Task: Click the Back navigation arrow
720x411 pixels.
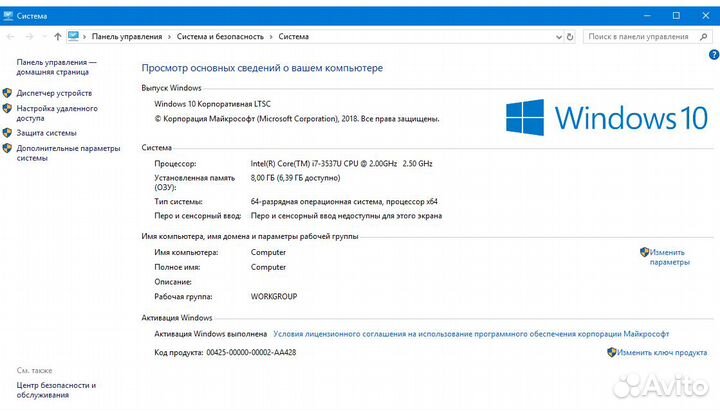Action: tap(10, 37)
